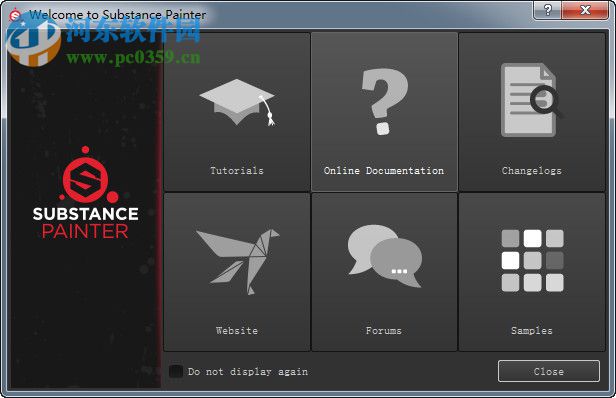Screen dimensions: 616x398
Task: Click the Website origami bird icon
Action: pyautogui.click(x=237, y=262)
